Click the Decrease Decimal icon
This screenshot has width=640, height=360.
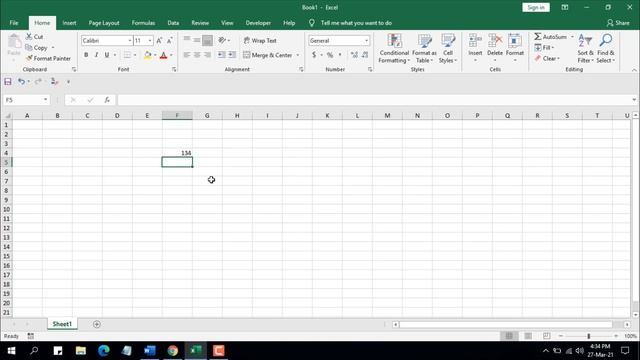[x=365, y=55]
